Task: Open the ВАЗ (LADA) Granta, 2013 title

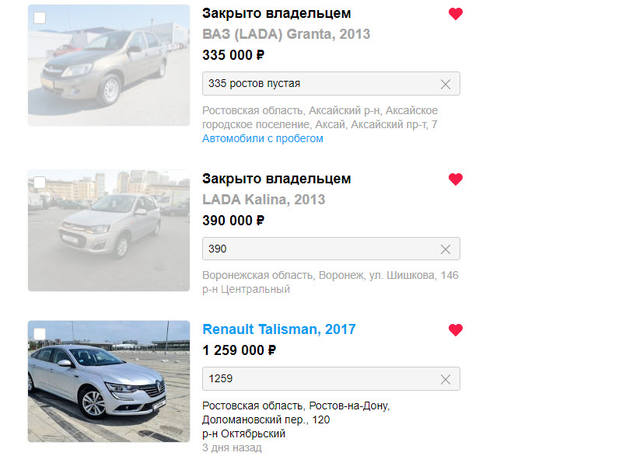Action: click(286, 34)
